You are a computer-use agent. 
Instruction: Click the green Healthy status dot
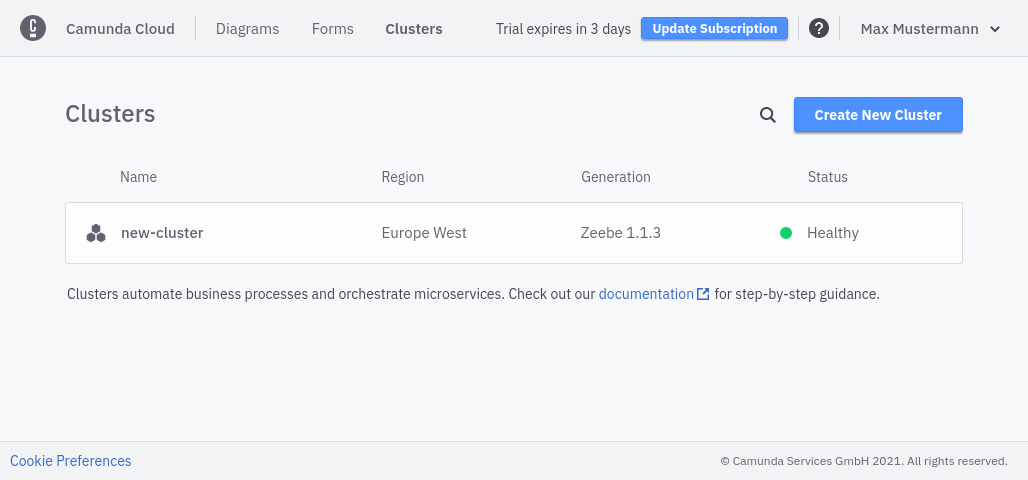[x=786, y=233]
